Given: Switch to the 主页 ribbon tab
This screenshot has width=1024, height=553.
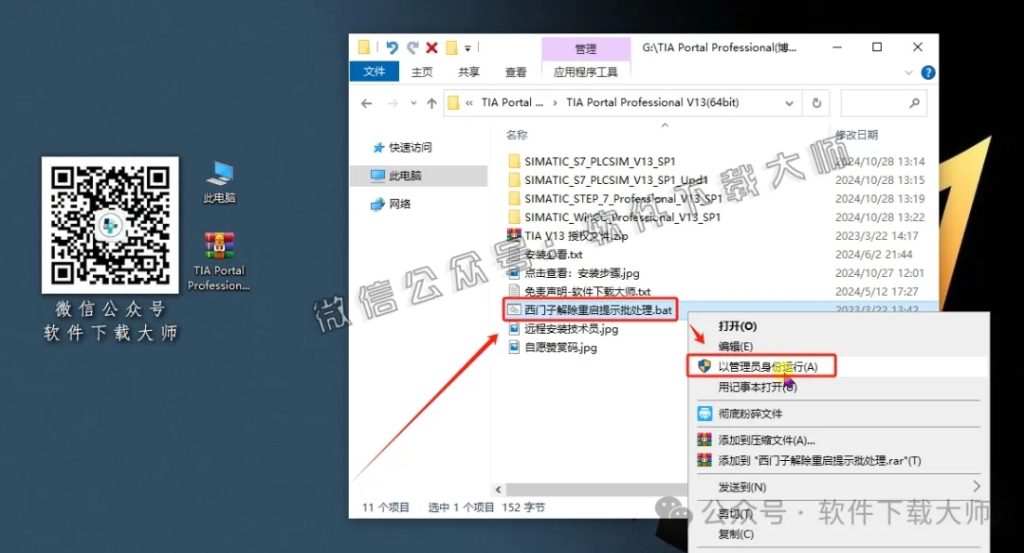Looking at the screenshot, I should click(x=422, y=72).
